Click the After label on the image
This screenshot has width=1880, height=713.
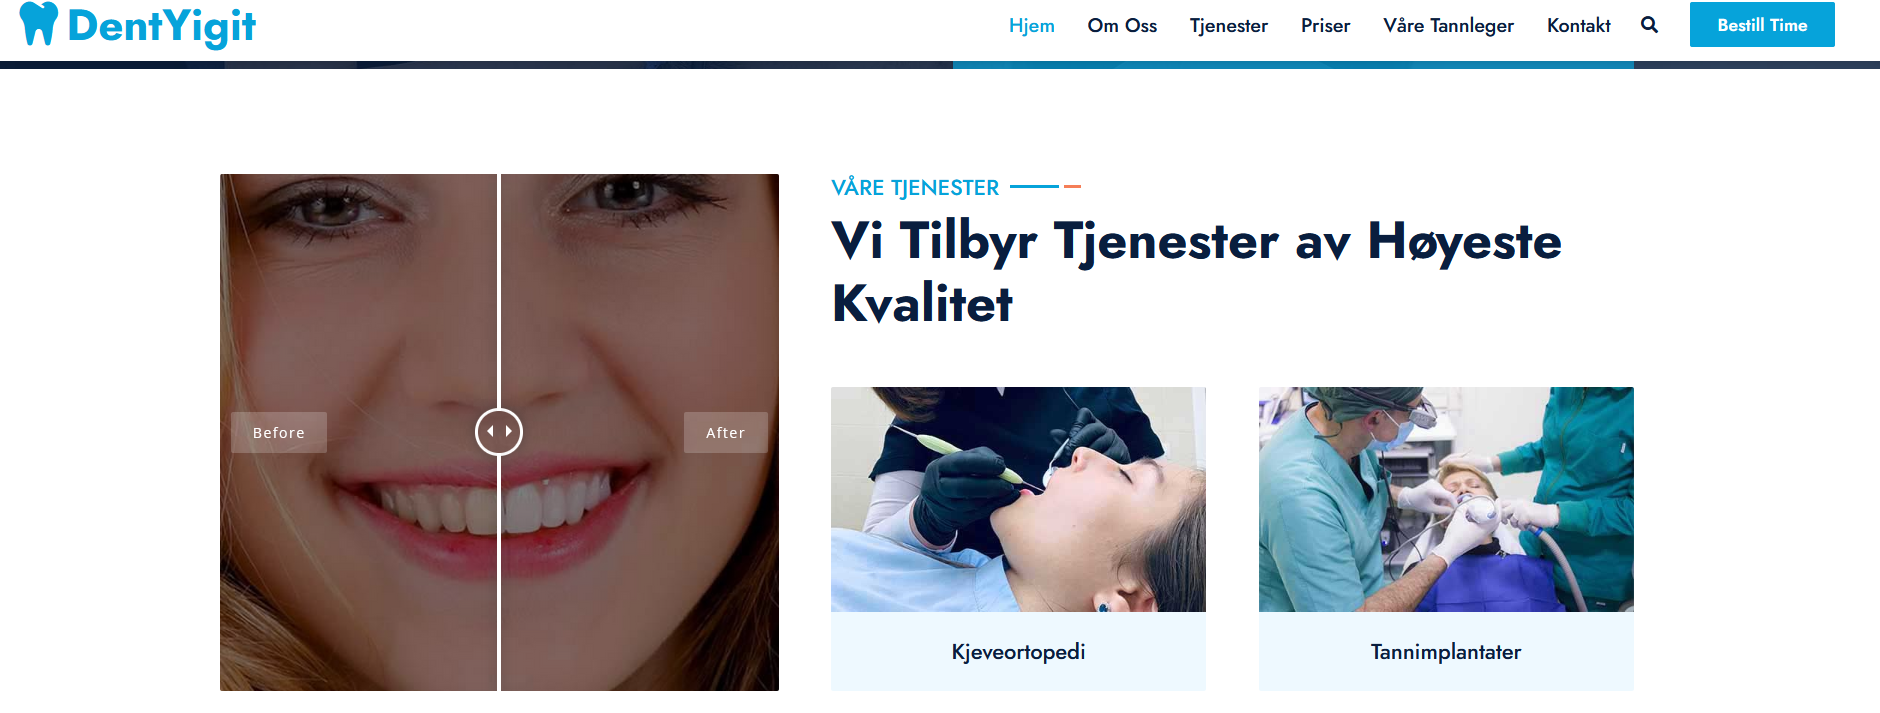pos(726,433)
